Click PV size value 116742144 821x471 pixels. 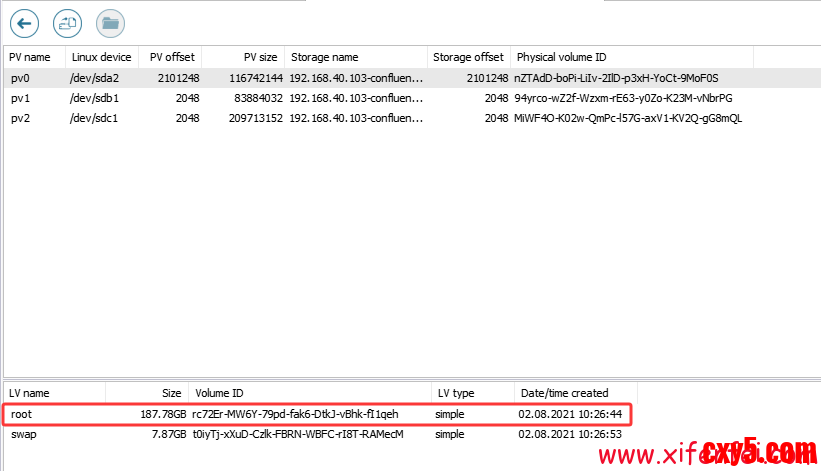tap(256, 78)
